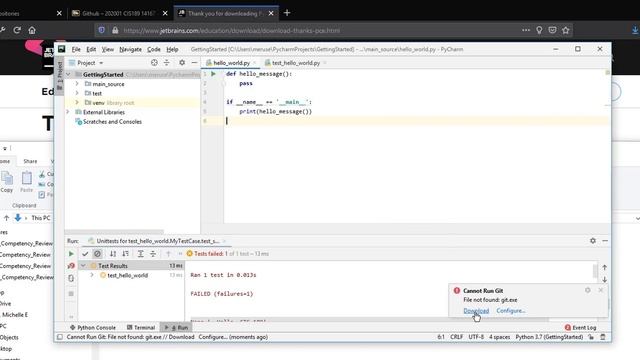Click the browser reload button
This screenshot has width=640, height=360.
pos(17,30)
